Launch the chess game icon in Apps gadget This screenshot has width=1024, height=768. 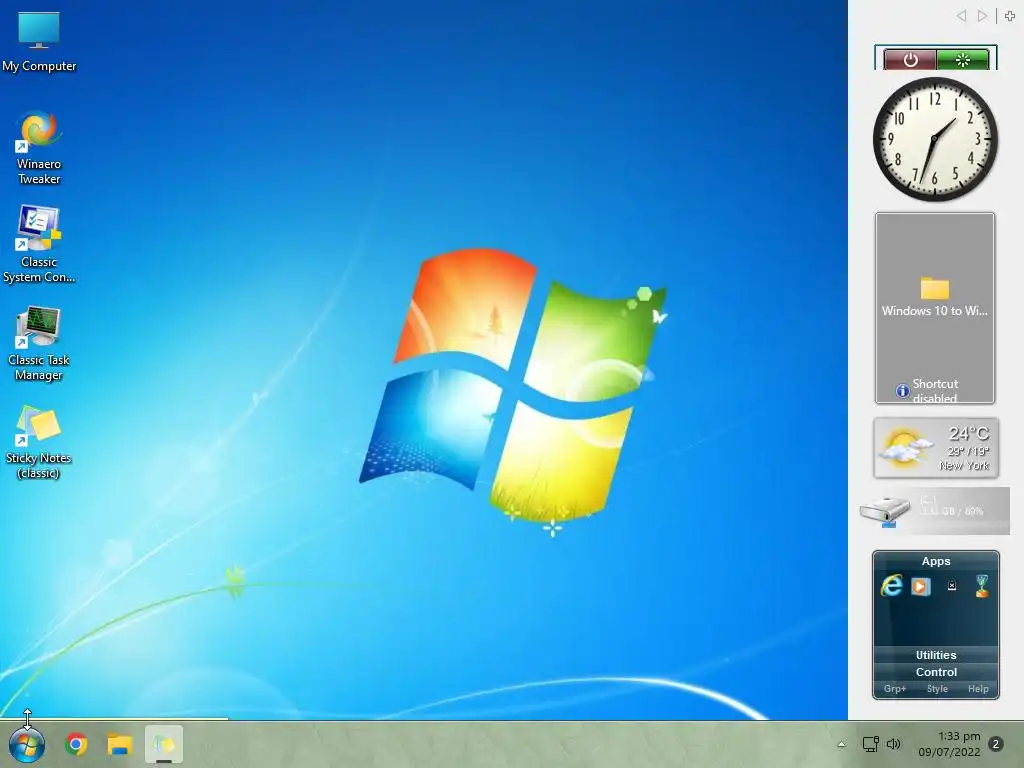click(x=982, y=586)
